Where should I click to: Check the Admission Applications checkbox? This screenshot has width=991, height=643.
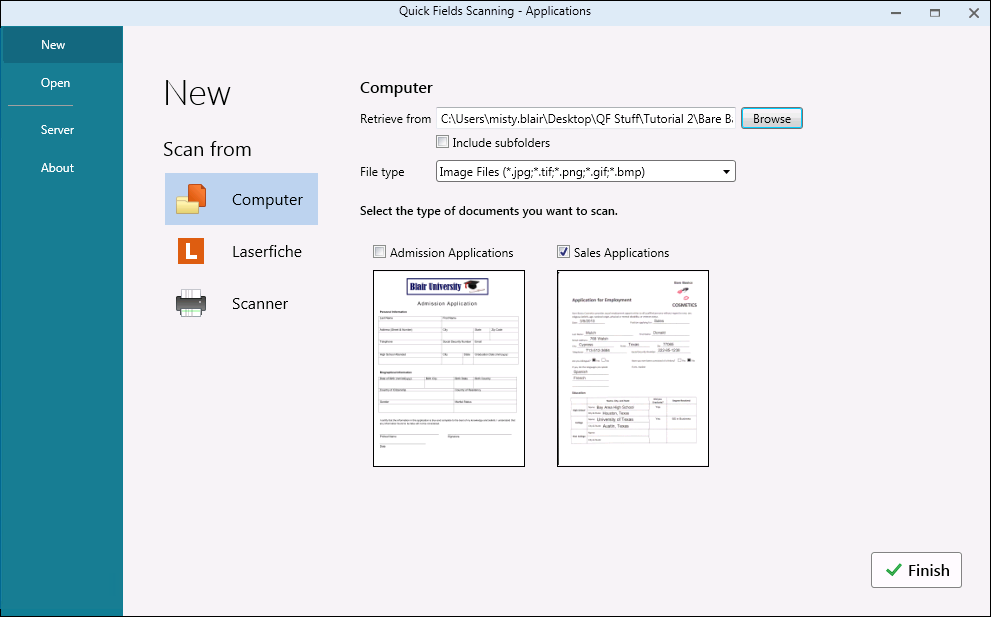point(379,252)
